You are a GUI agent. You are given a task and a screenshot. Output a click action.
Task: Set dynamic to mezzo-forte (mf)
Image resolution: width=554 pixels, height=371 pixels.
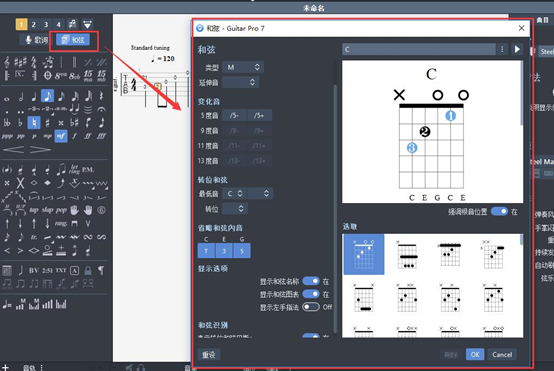61,136
